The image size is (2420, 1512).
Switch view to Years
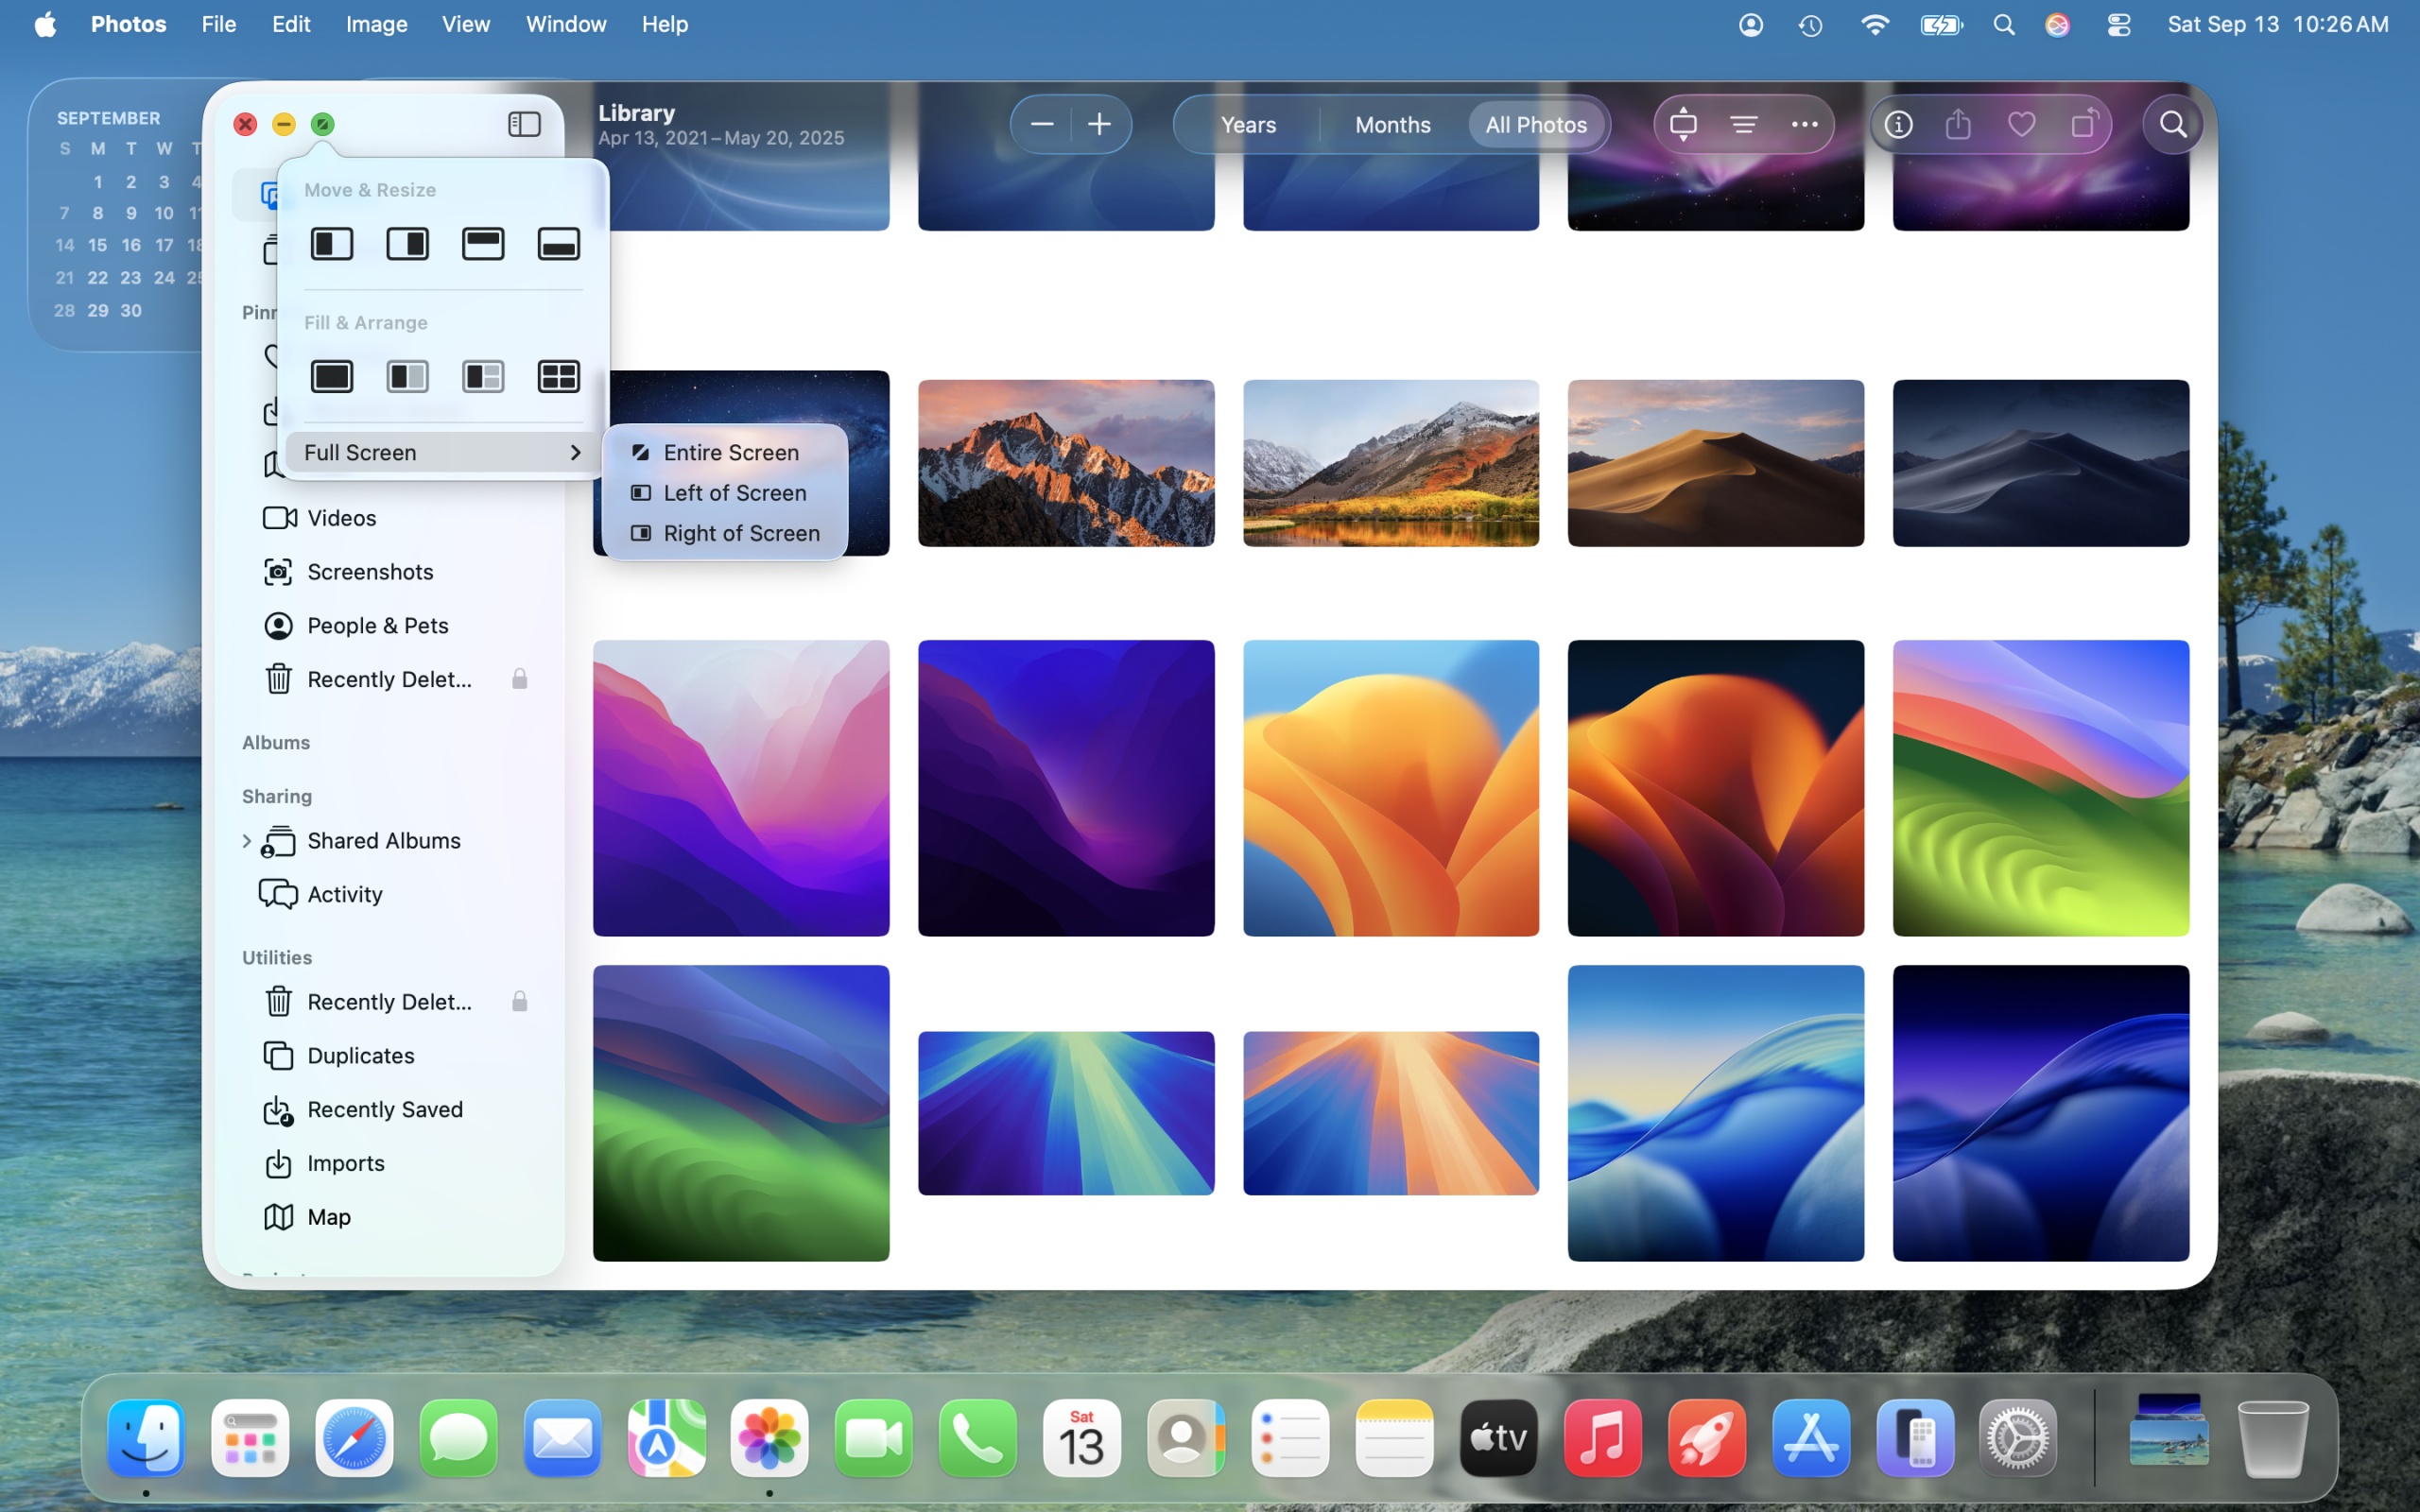tap(1248, 125)
